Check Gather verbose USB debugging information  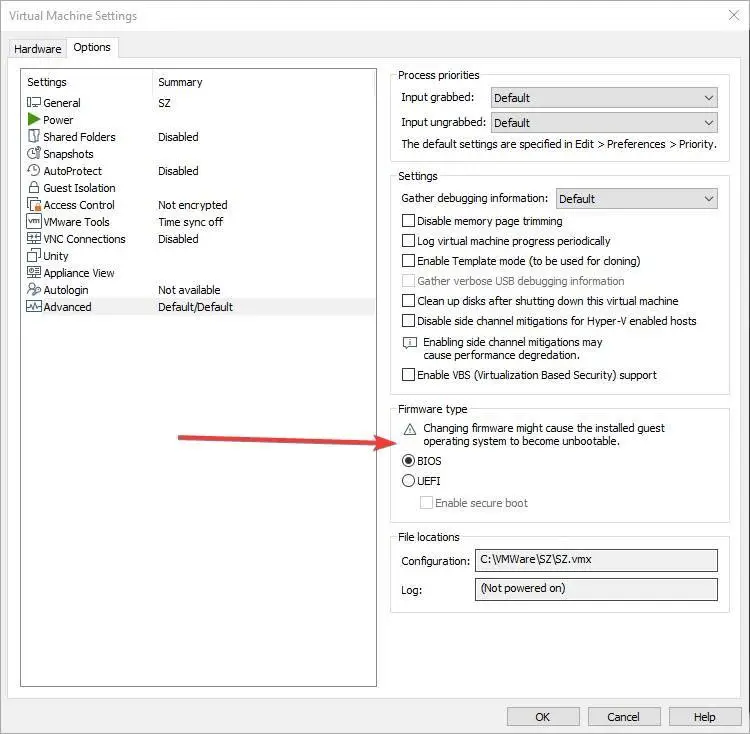point(408,281)
